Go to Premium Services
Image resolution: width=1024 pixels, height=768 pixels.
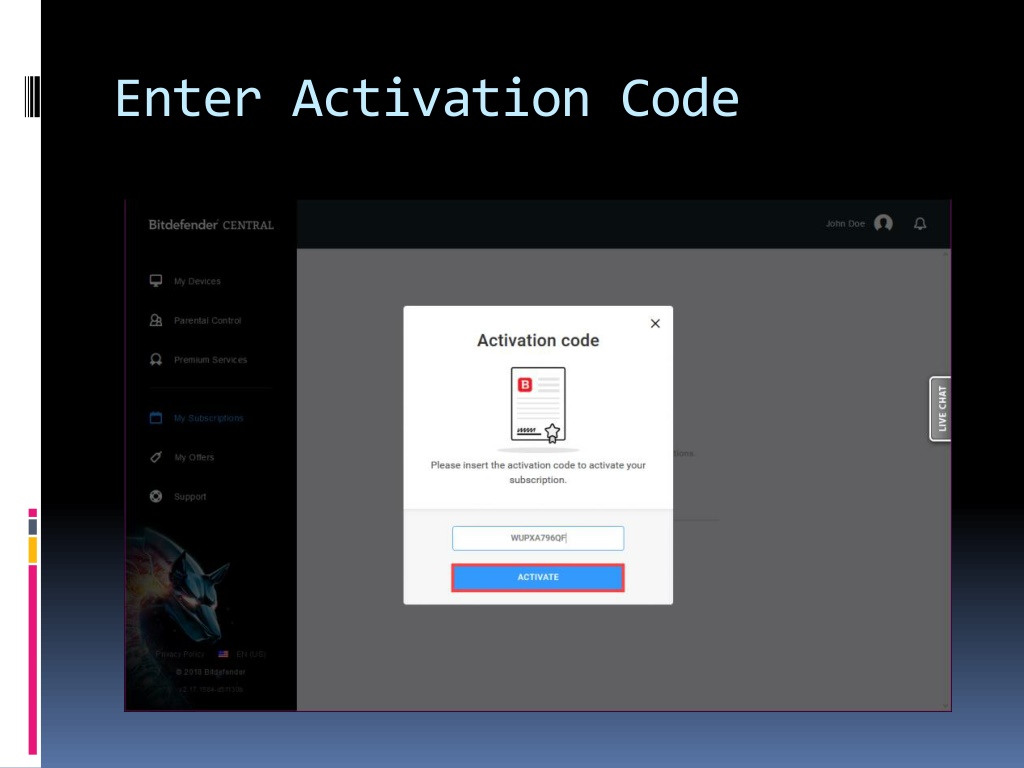(210, 360)
